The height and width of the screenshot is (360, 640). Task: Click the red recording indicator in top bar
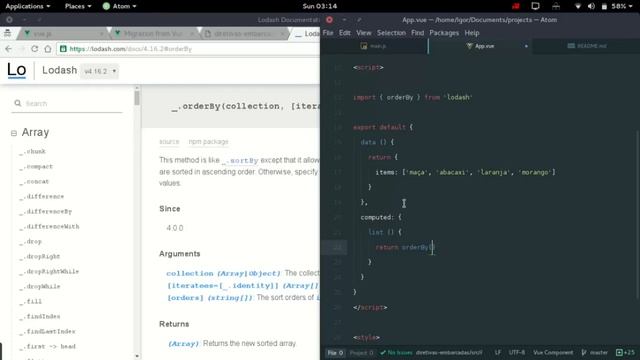point(516,6)
